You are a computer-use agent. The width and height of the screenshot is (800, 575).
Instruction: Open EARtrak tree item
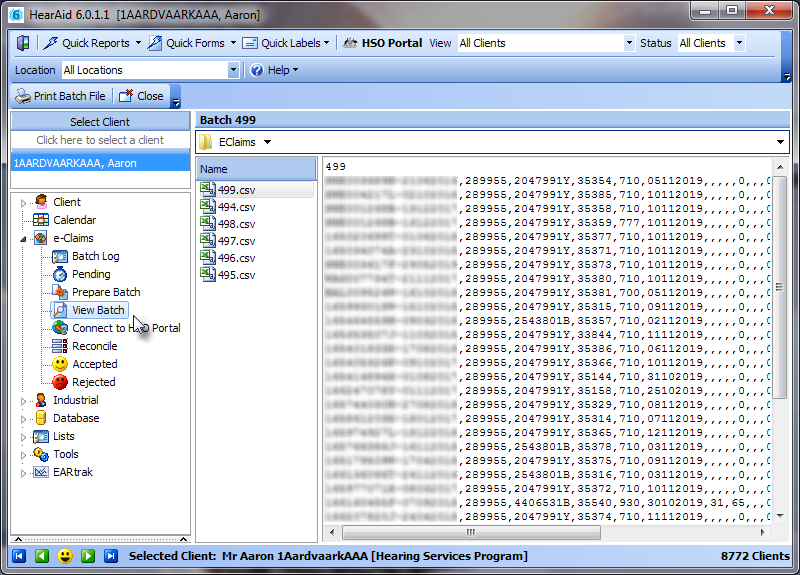pos(73,472)
